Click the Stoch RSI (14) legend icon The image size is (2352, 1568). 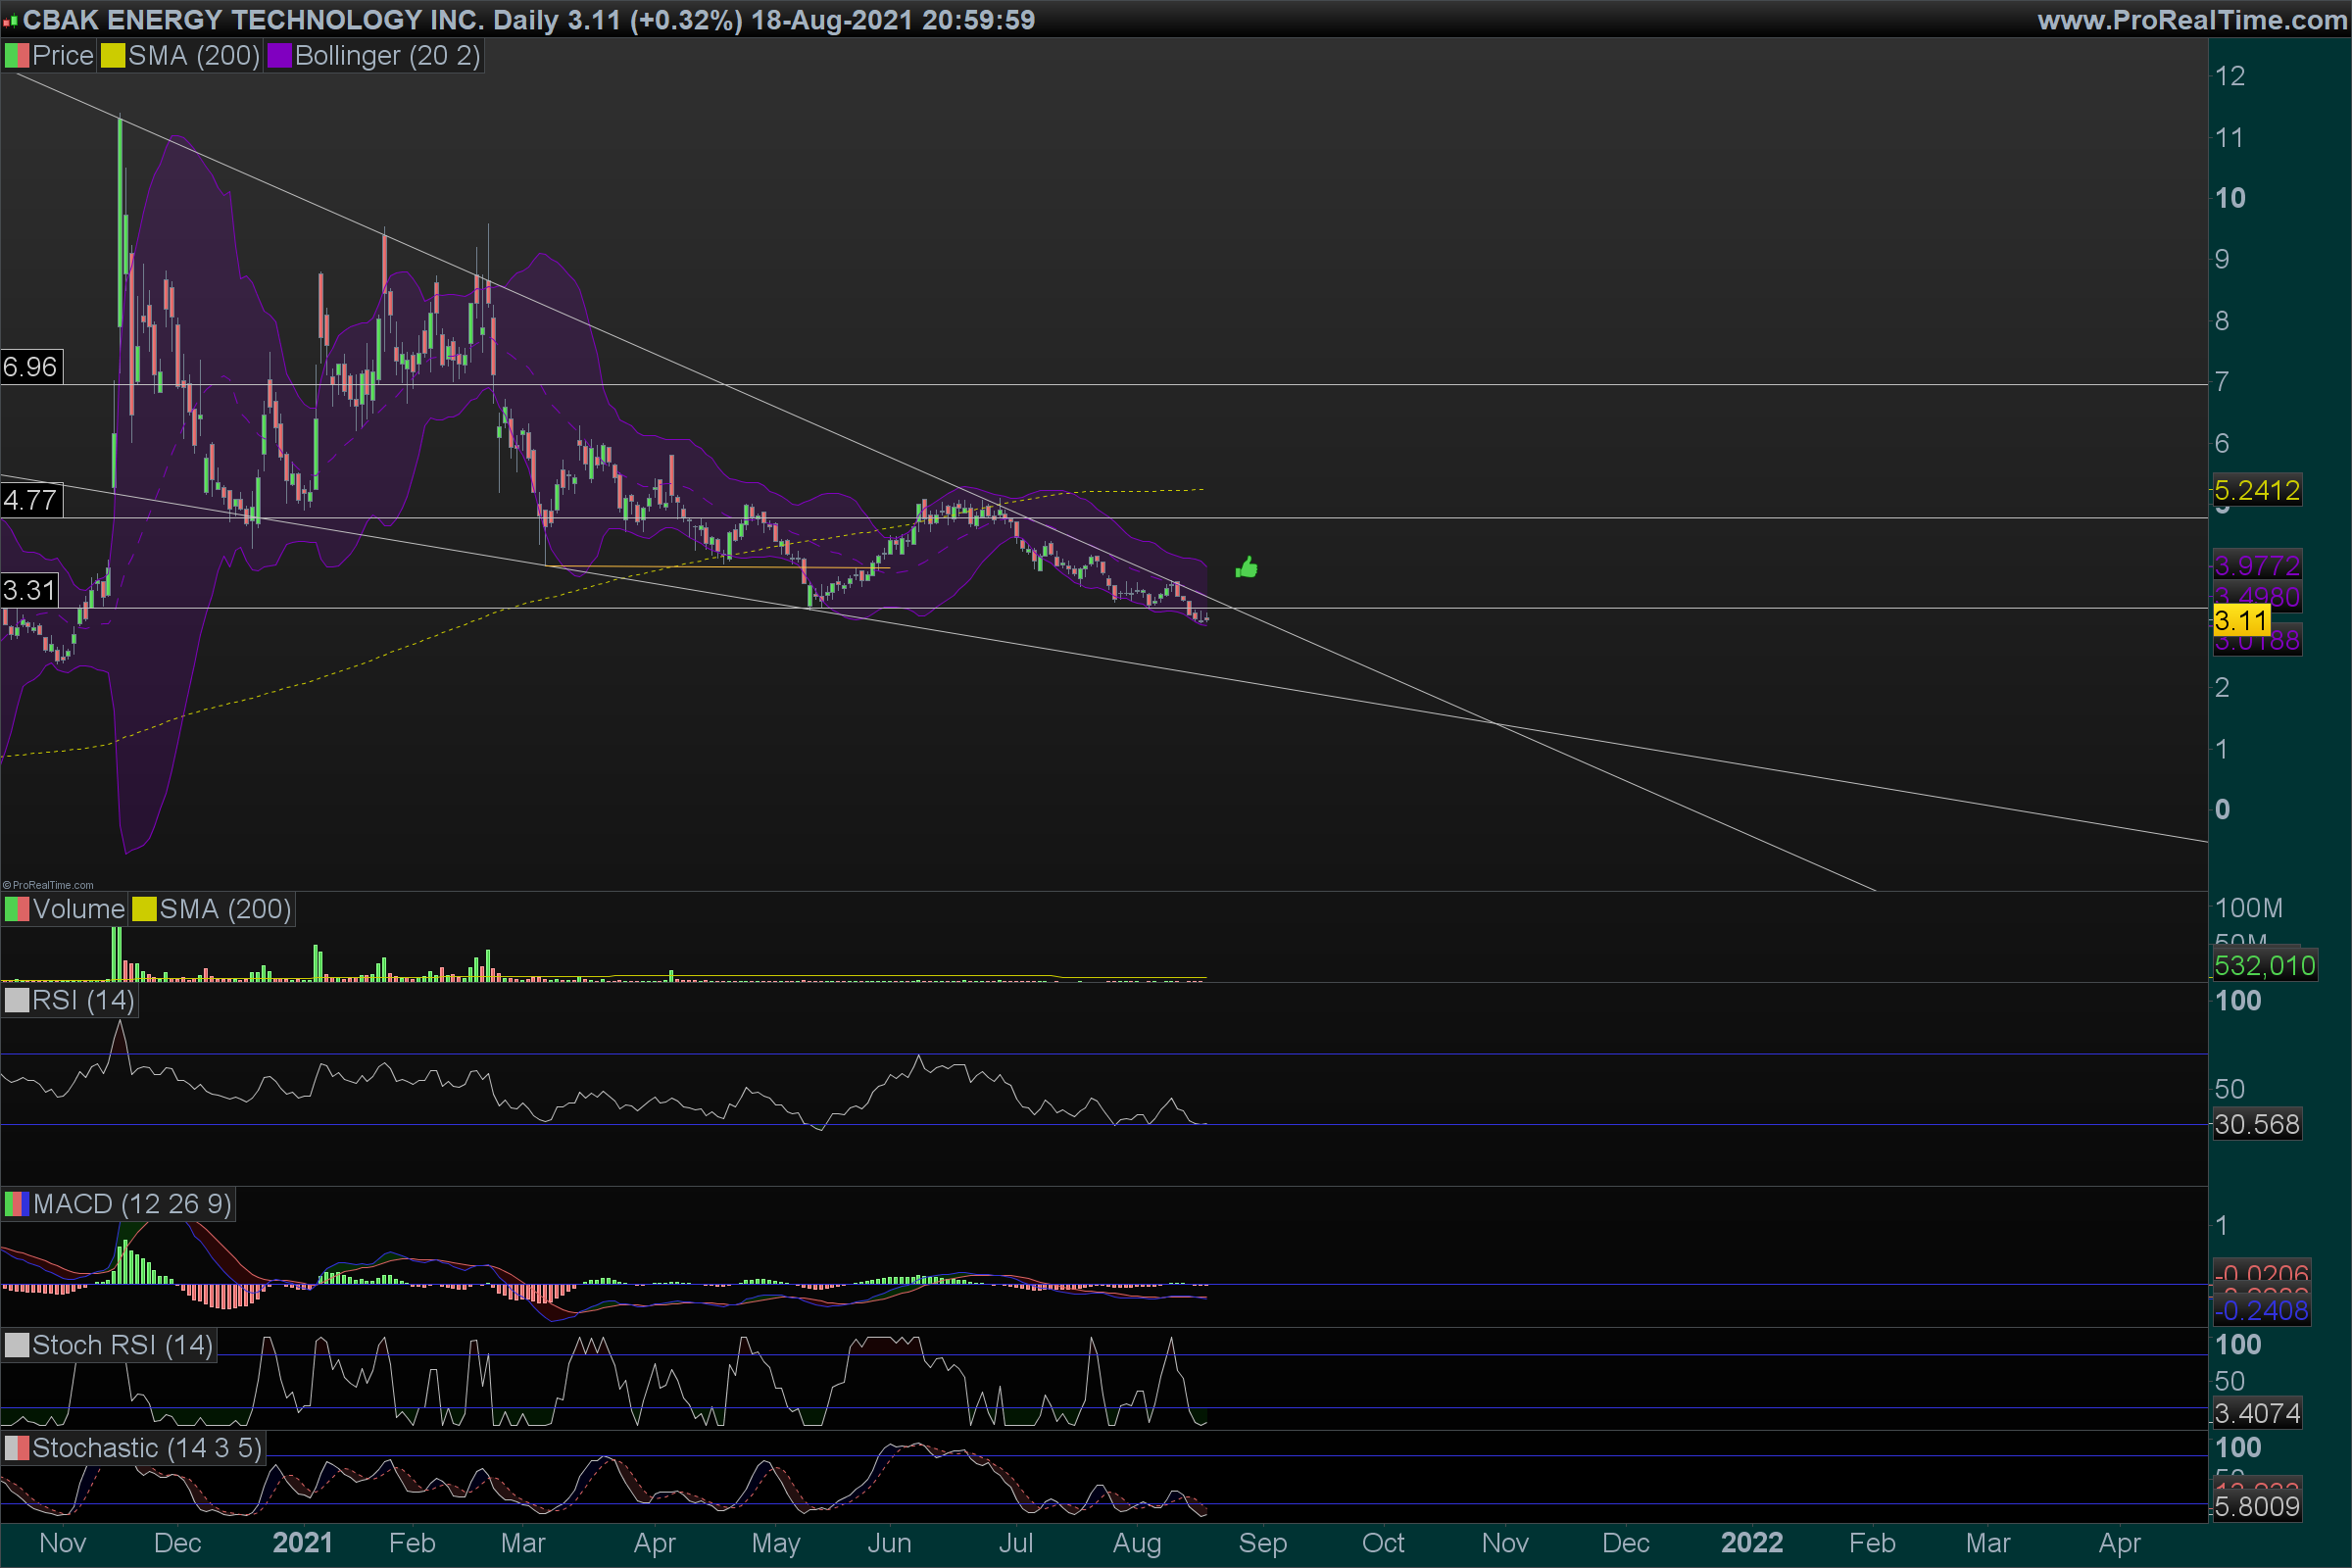point(17,1345)
